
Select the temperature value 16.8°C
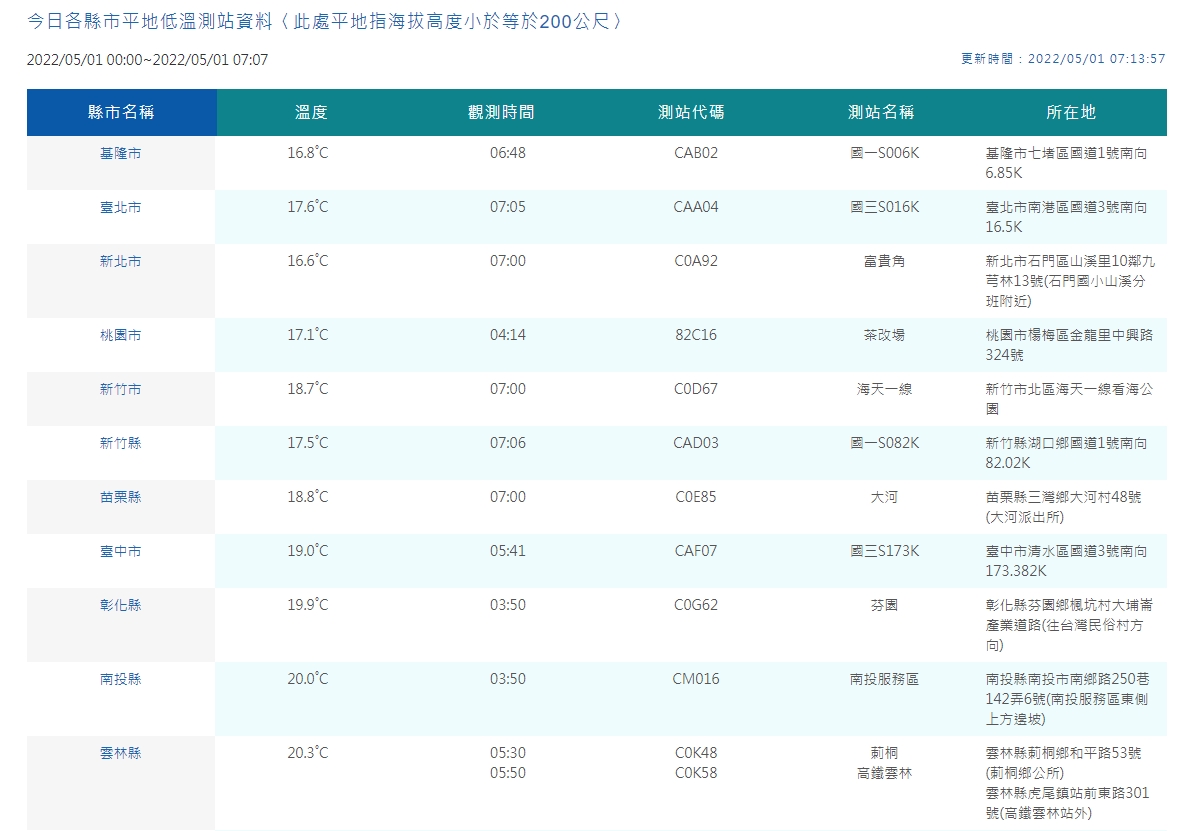(308, 153)
